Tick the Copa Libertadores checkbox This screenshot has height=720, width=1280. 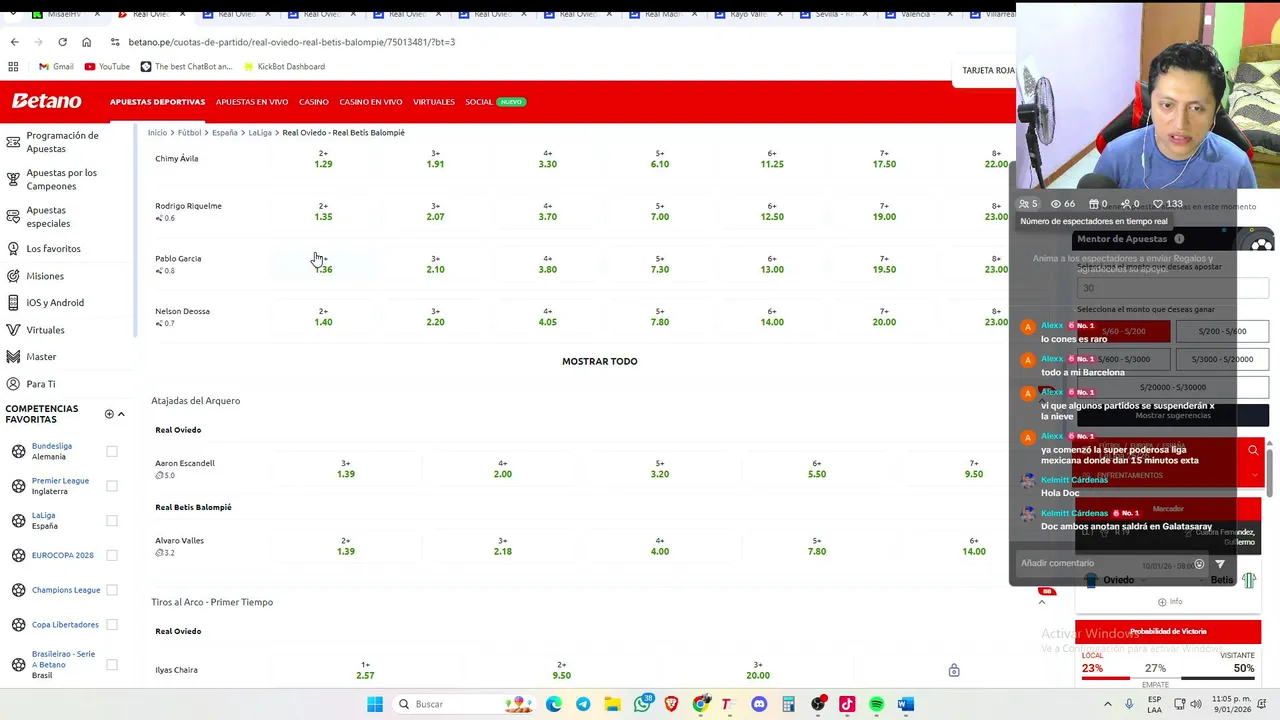coord(112,625)
